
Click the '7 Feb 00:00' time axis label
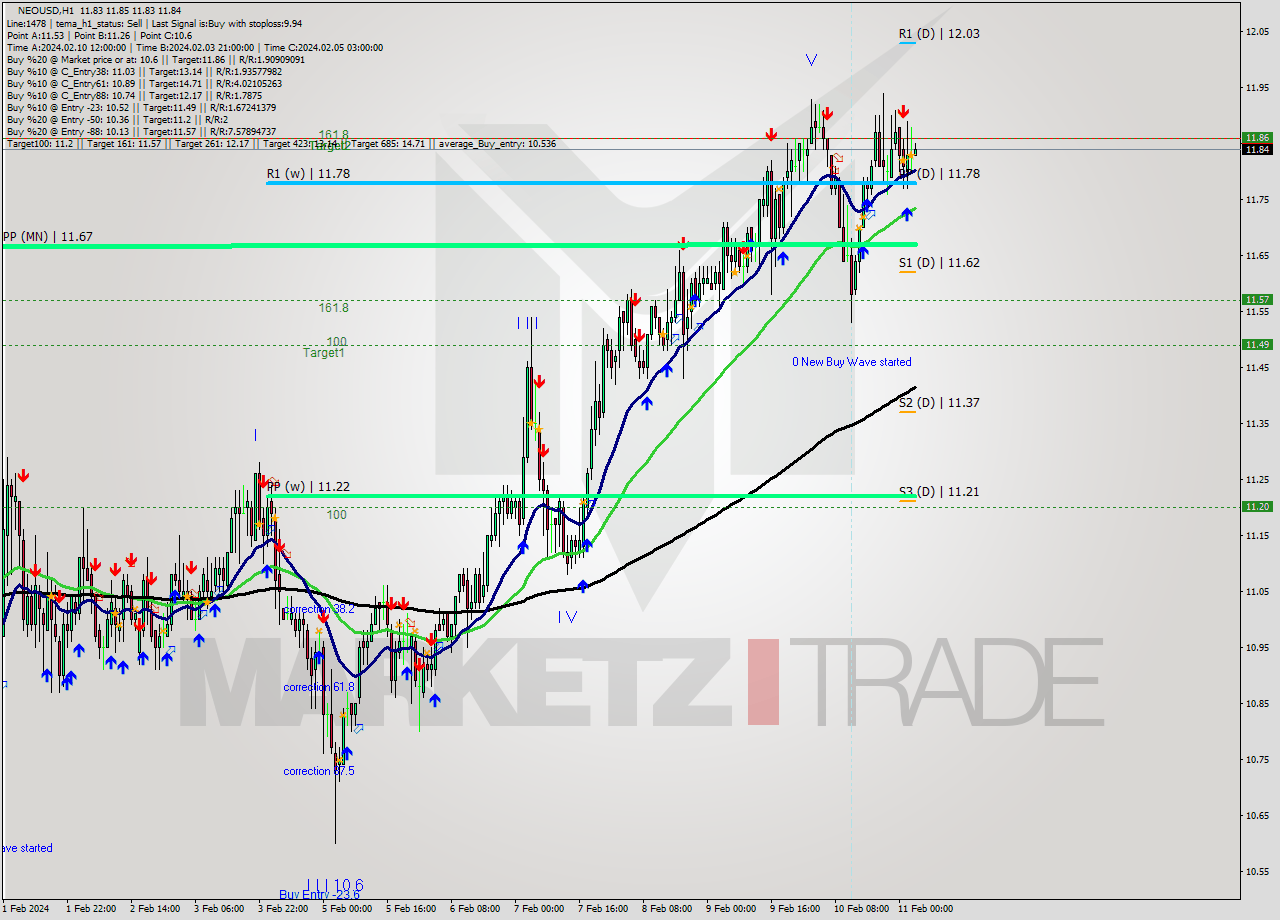[x=539, y=909]
